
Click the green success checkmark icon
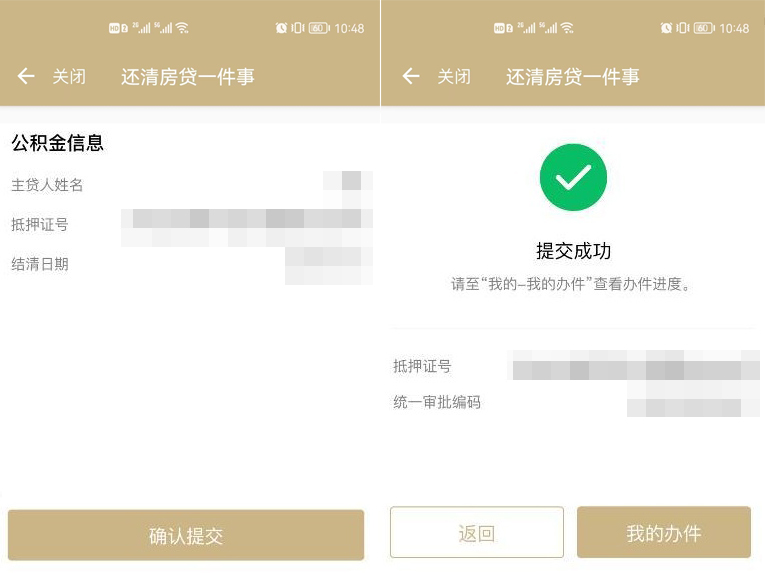coord(573,177)
